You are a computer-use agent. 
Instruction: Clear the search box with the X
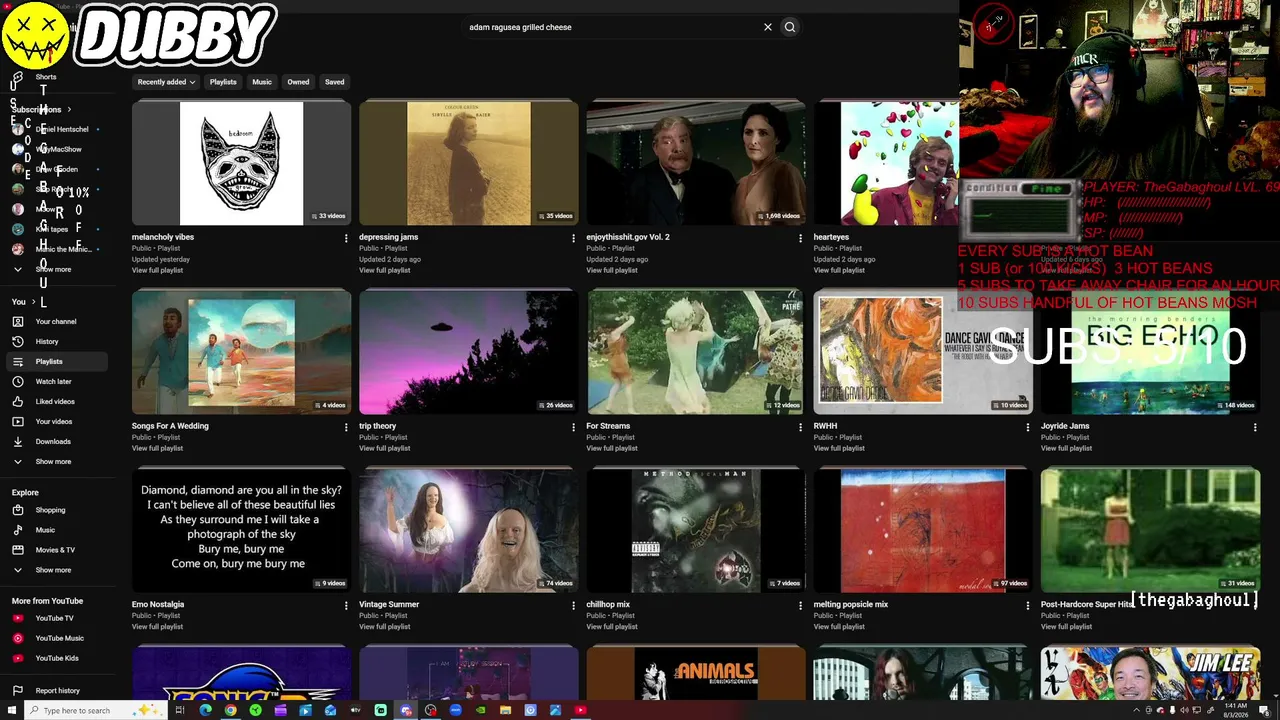(x=768, y=27)
